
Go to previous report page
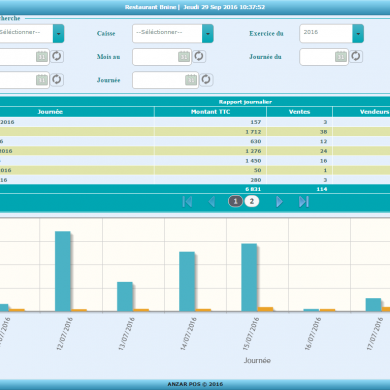(212, 202)
